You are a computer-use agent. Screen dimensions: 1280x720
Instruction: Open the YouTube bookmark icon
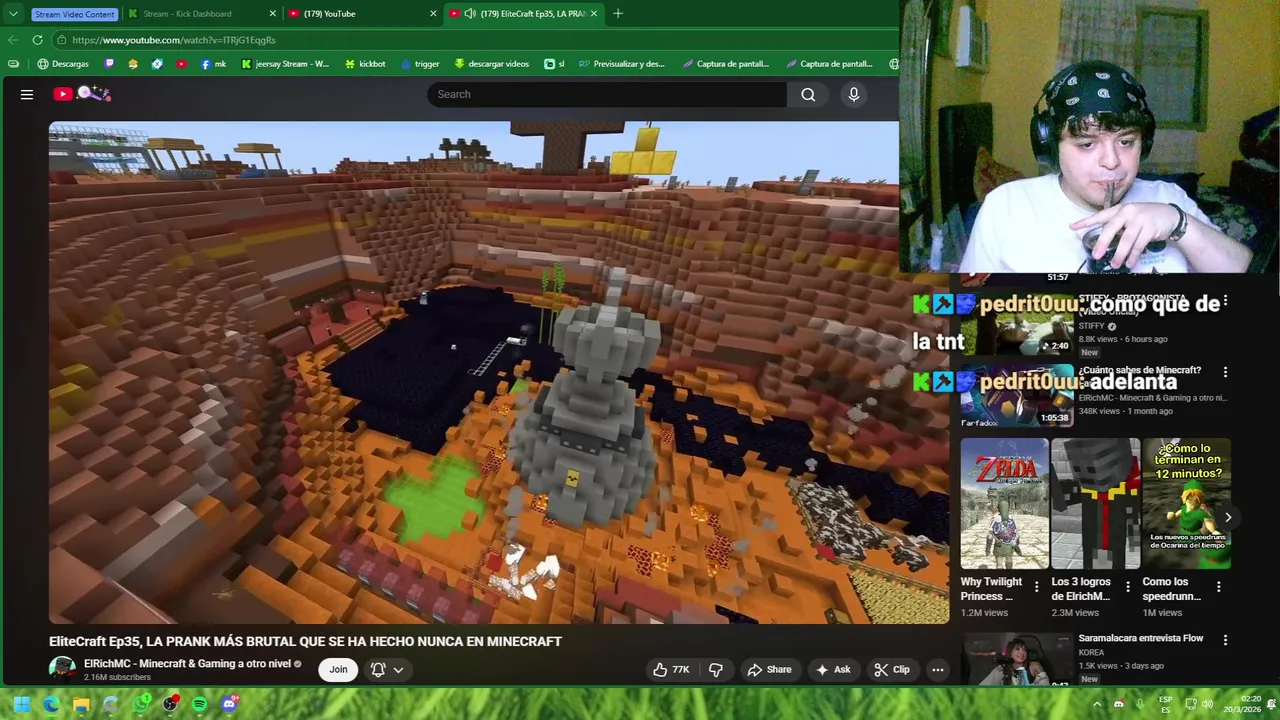click(181, 64)
